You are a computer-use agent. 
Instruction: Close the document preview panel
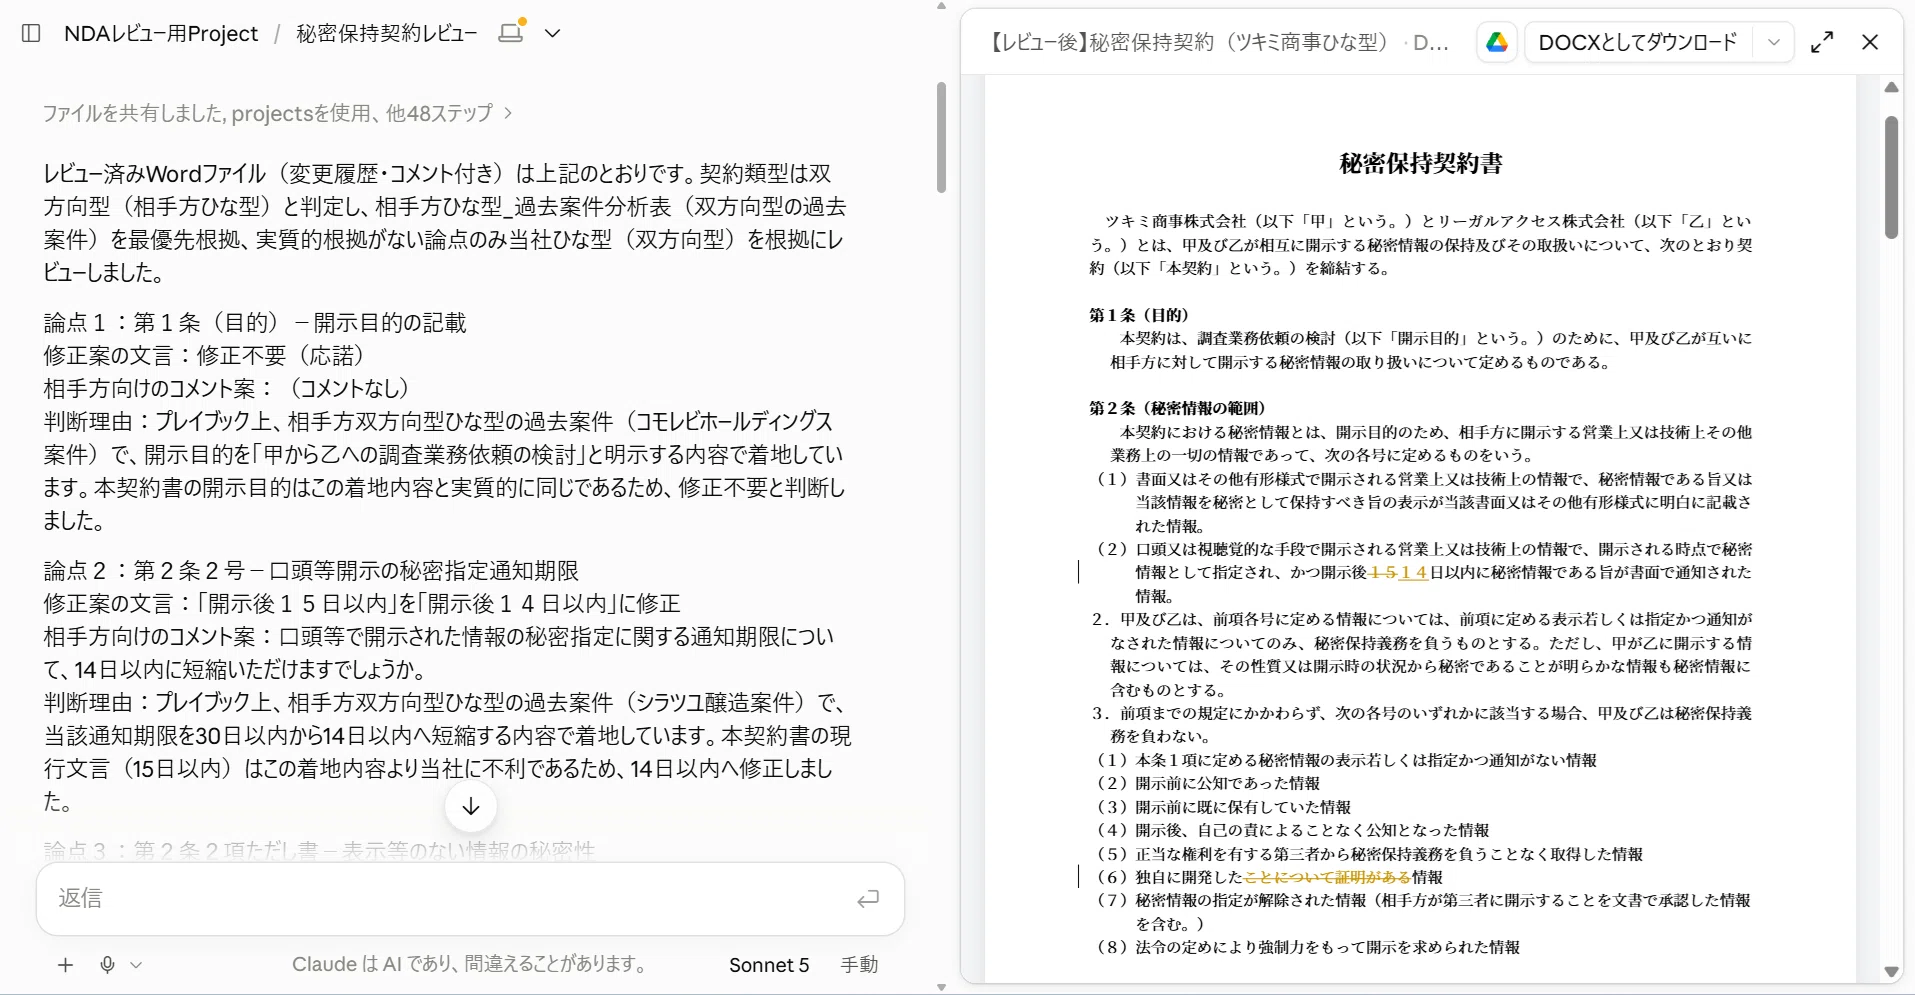(x=1870, y=42)
